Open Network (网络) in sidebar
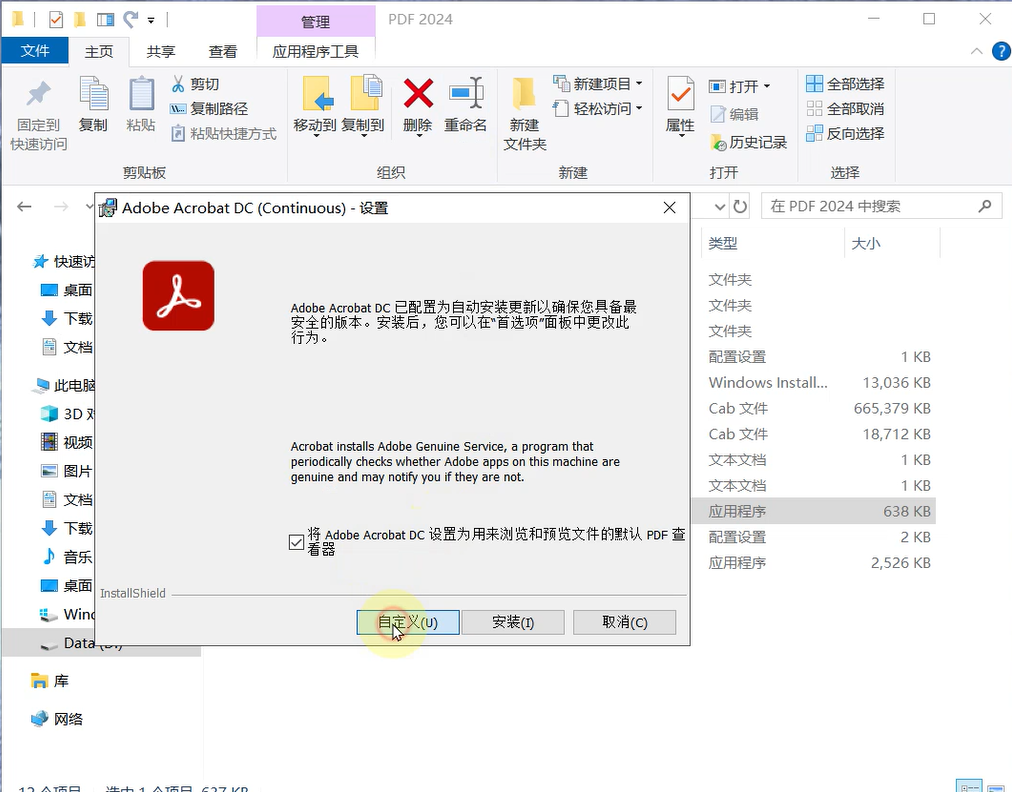Viewport: 1012px width, 792px height. [57, 719]
